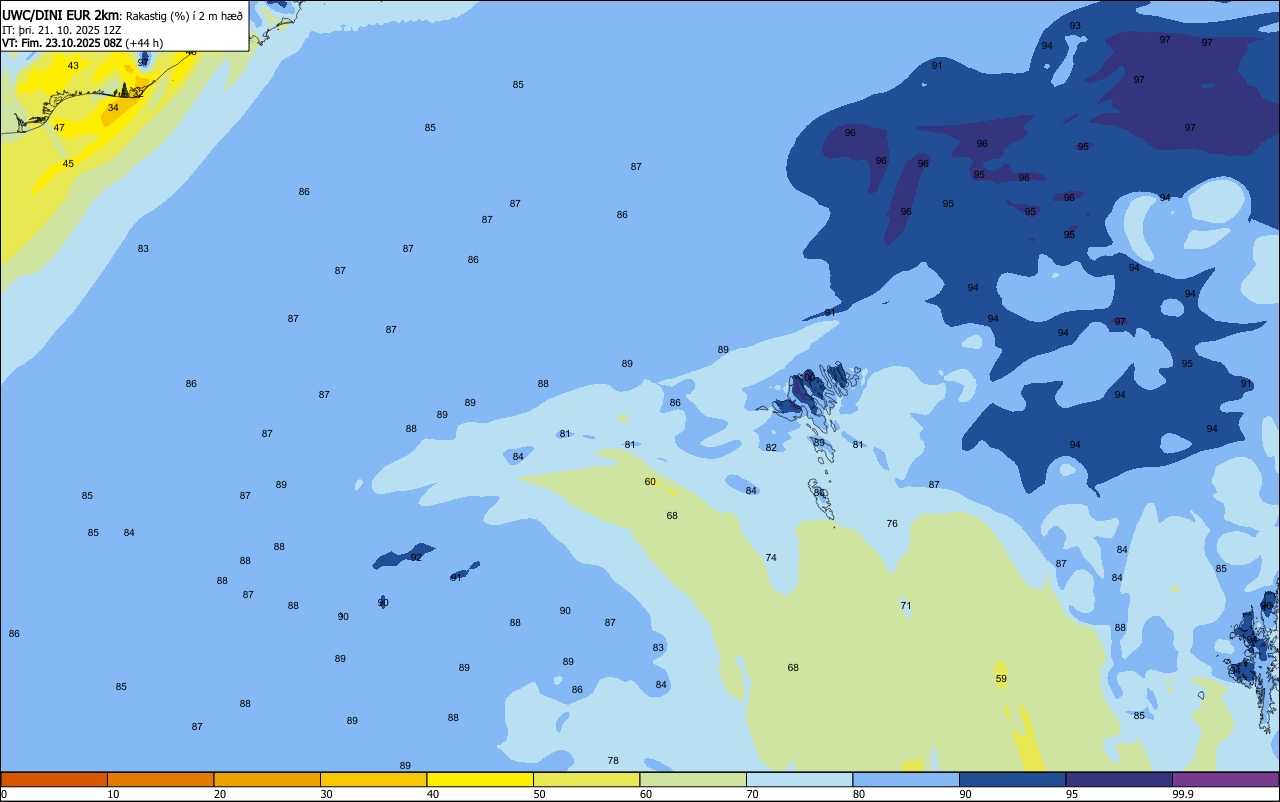Viewport: 1280px width, 802px height.
Task: Click the humidity value 92 on the map
Action: click(x=416, y=558)
